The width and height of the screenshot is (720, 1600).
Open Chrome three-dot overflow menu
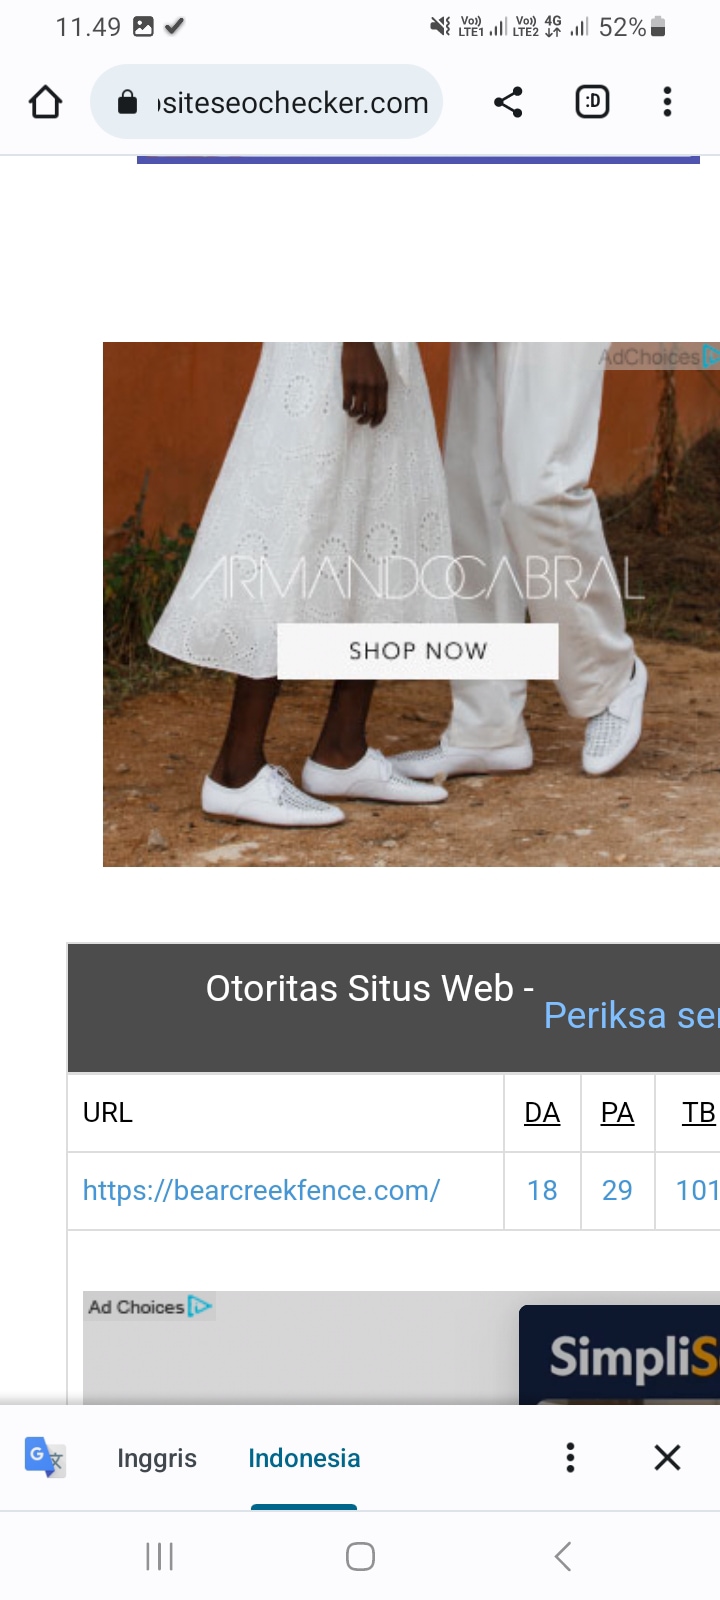coord(667,102)
